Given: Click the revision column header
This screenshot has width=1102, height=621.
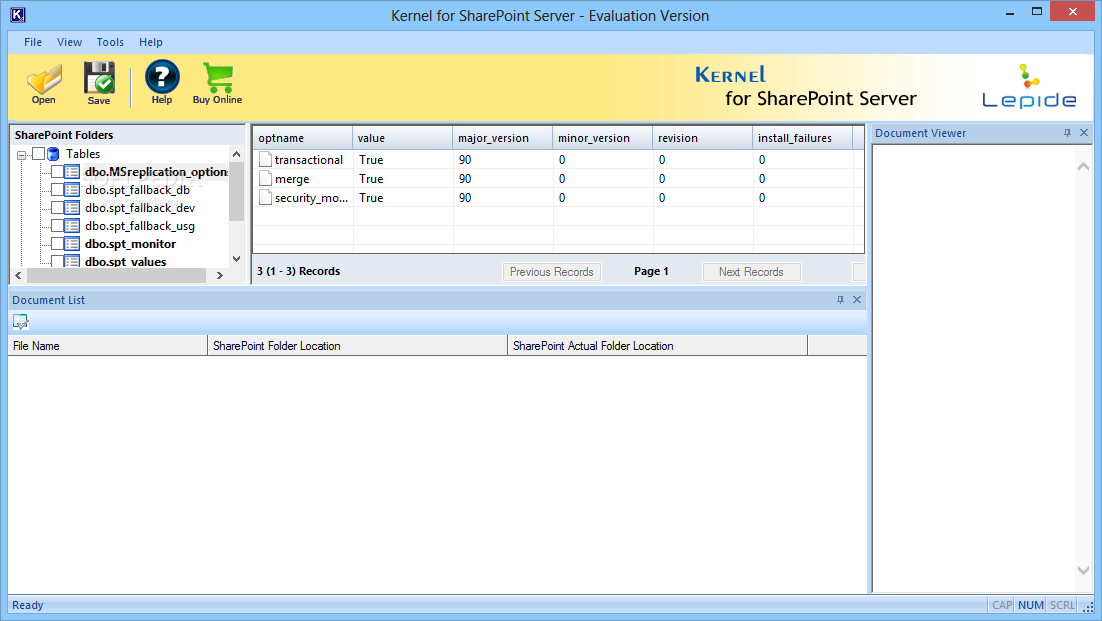Looking at the screenshot, I should [x=702, y=138].
